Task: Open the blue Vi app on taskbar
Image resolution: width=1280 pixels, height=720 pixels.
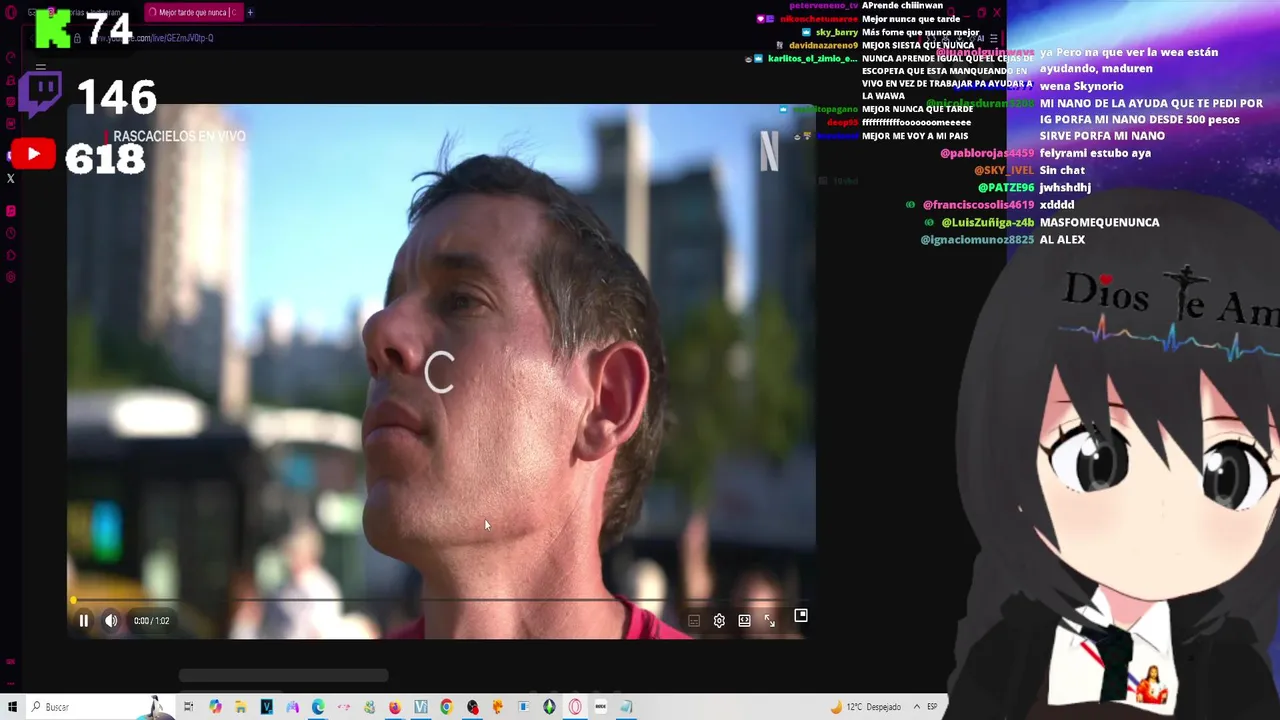Action: tap(421, 707)
